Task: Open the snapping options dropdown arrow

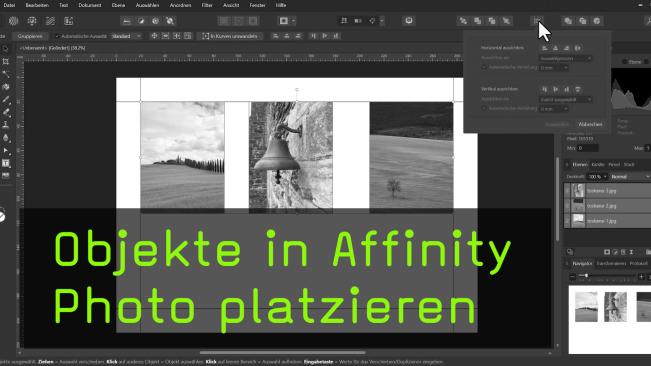Action: pyautogui.click(x=382, y=21)
